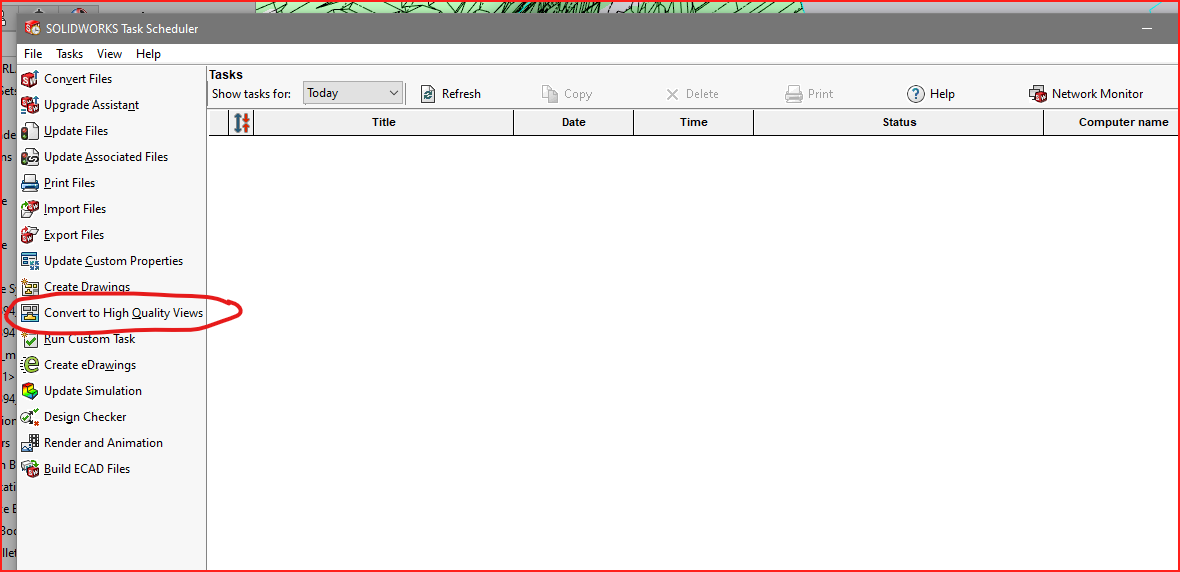Choose Run Custom Task label
1180x572 pixels.
coord(90,339)
